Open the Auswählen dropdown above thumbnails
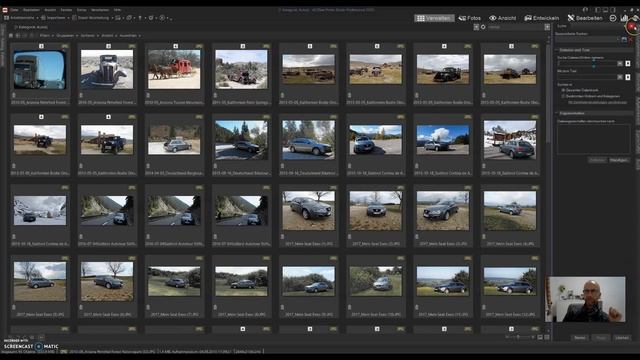This screenshot has width=640, height=360. tap(130, 36)
